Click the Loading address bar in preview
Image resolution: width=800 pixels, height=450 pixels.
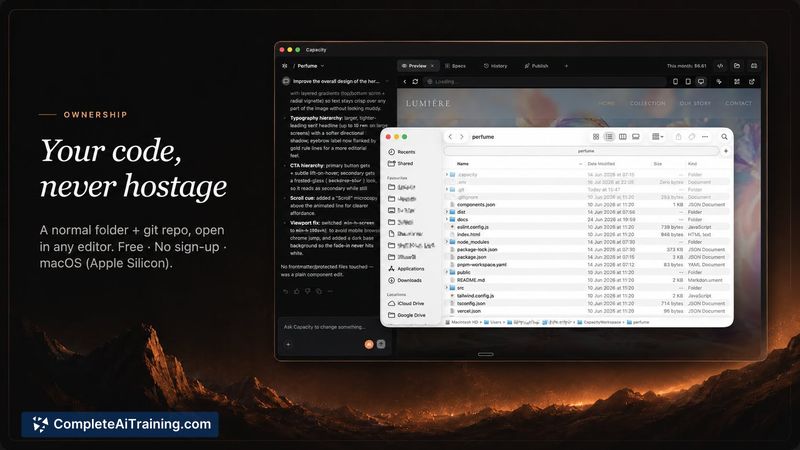tap(545, 82)
